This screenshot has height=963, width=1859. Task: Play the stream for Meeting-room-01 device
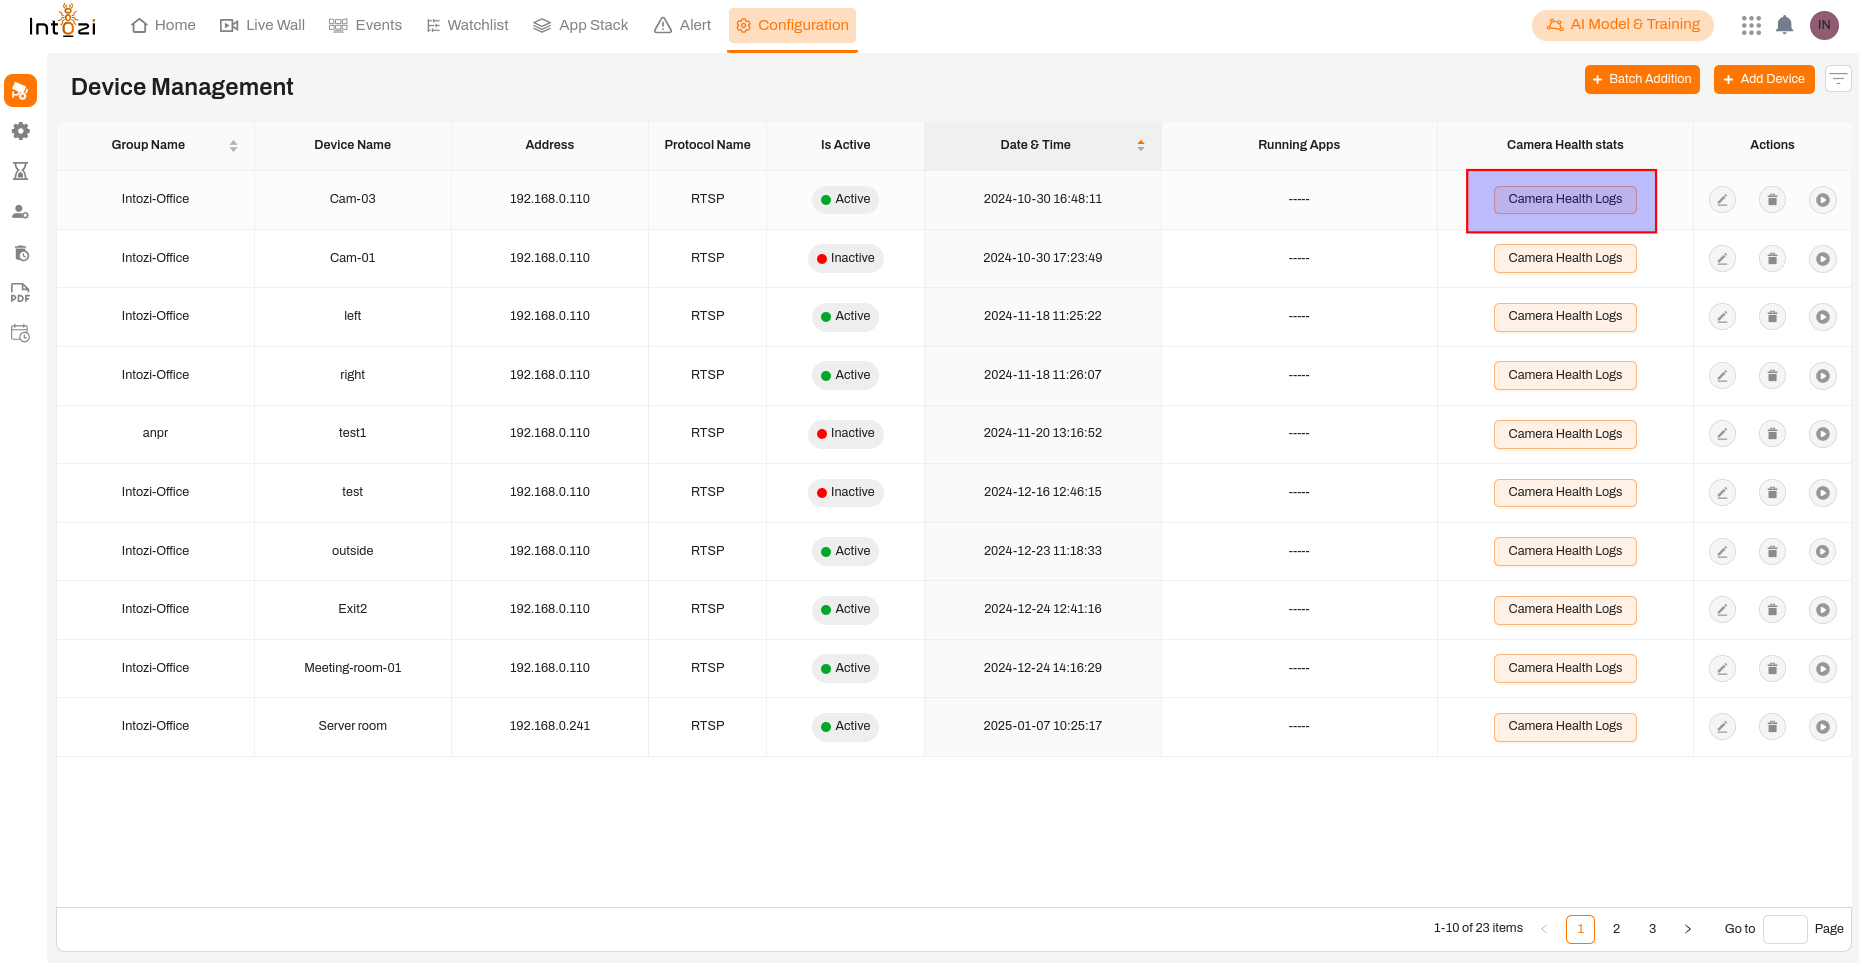(x=1823, y=668)
